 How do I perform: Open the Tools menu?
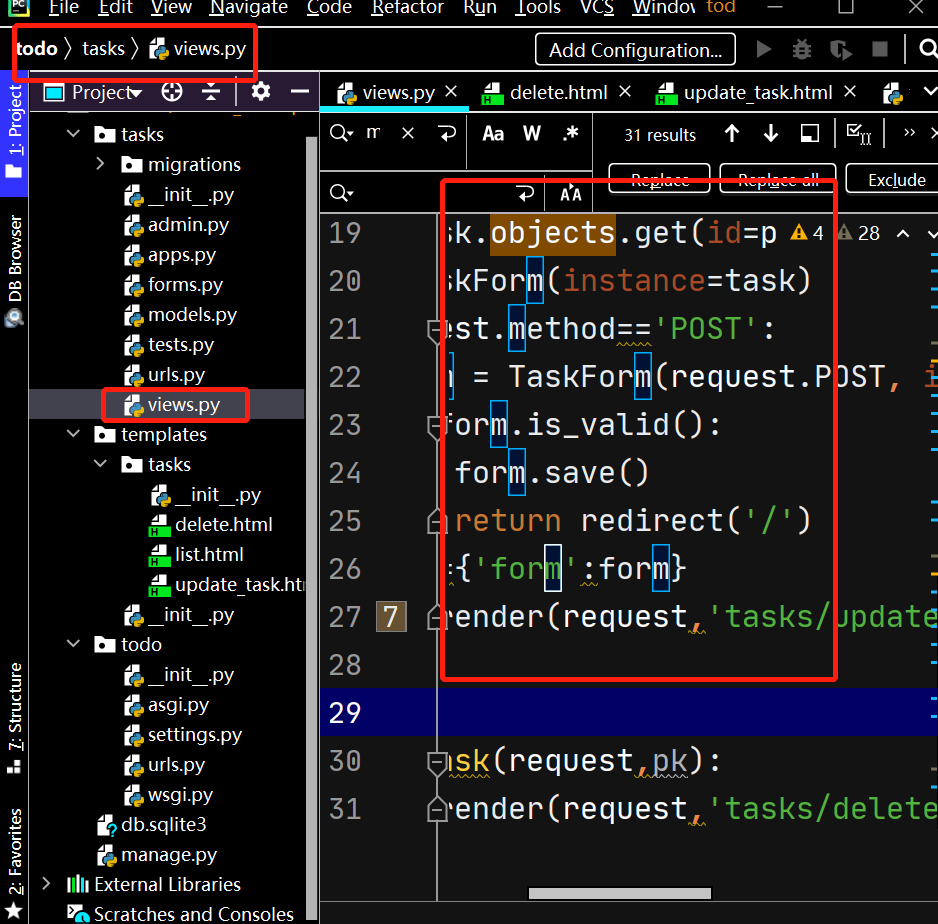[538, 7]
